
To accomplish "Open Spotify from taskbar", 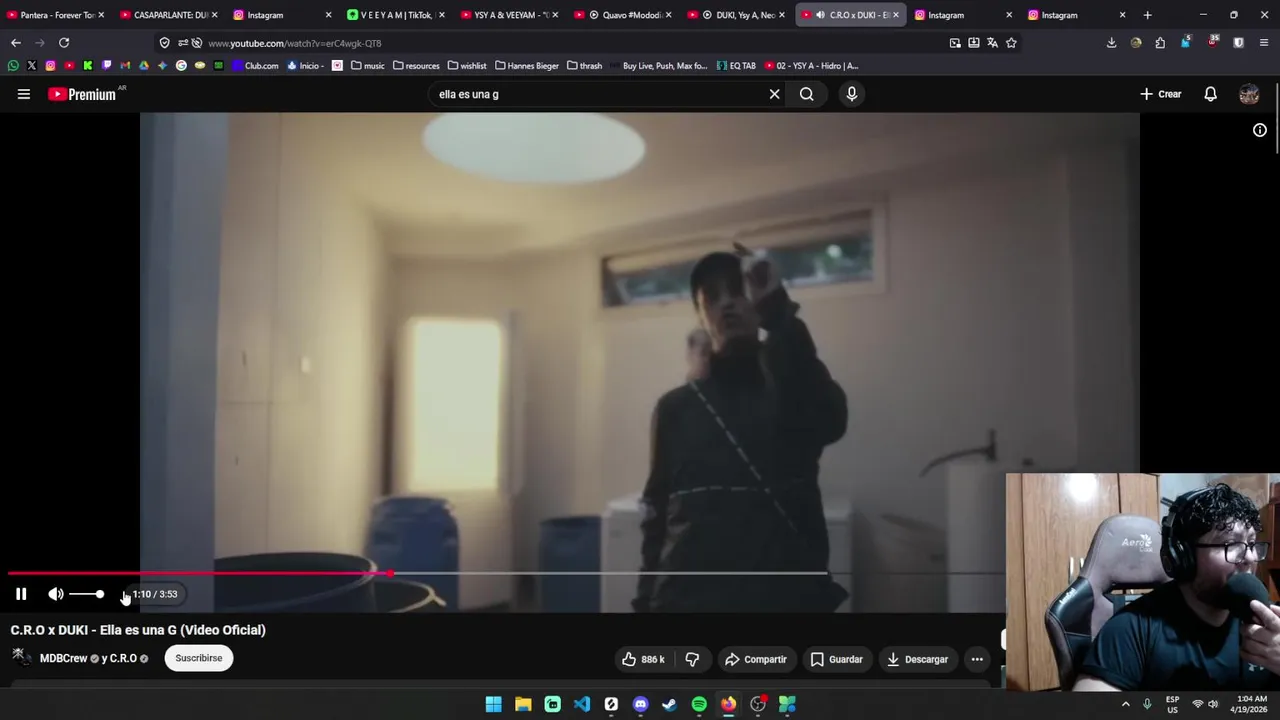I will 699,705.
